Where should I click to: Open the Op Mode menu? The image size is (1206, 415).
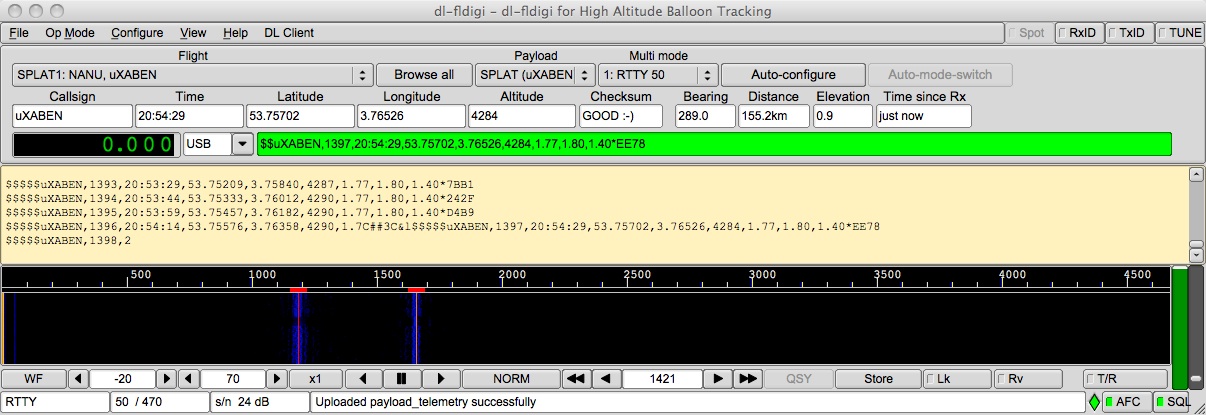tap(70, 33)
